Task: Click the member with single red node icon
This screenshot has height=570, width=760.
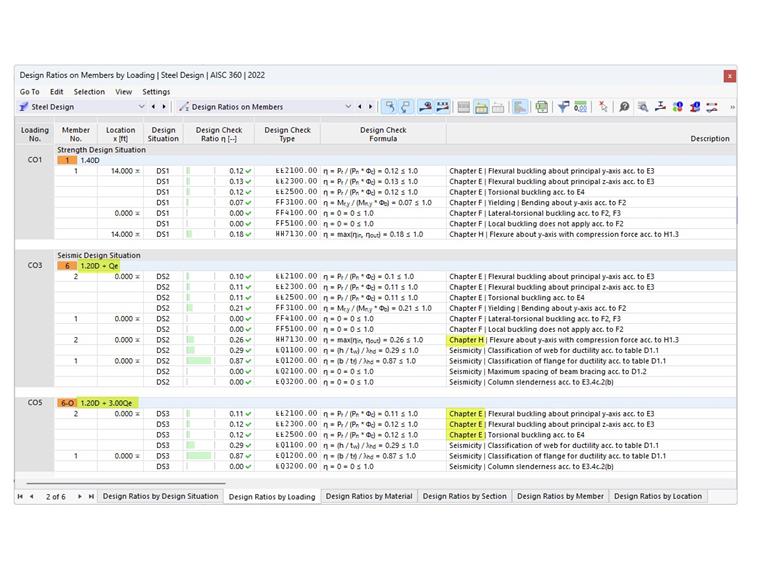Action: pyautogui.click(x=425, y=107)
